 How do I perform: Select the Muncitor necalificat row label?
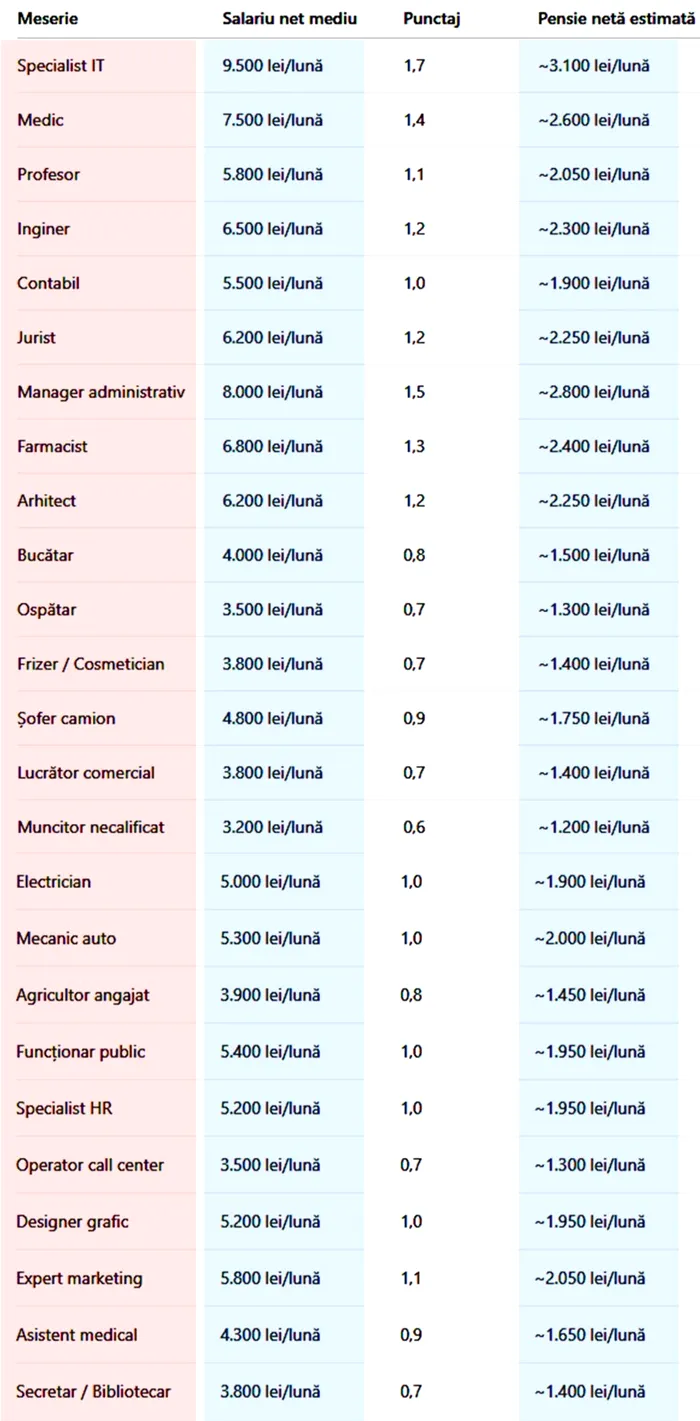click(x=91, y=827)
